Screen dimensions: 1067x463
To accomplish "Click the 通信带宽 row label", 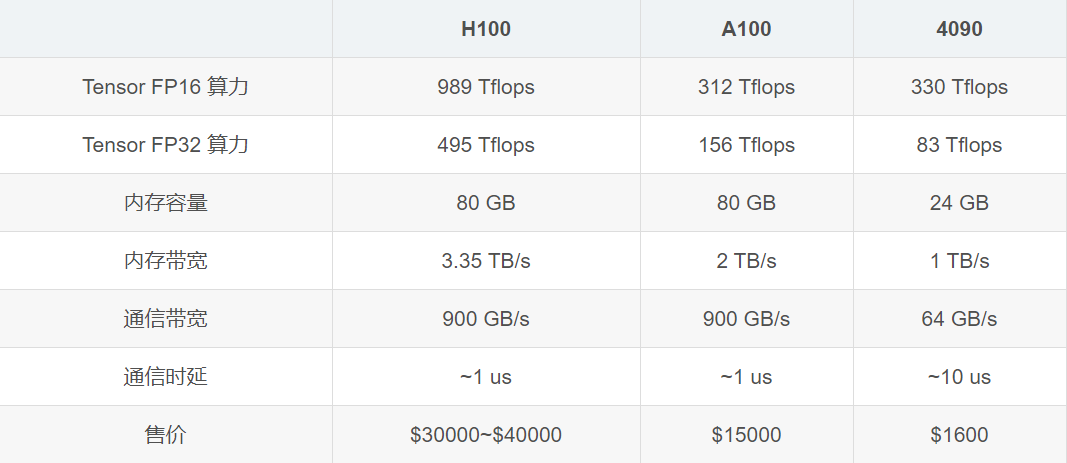I will click(x=166, y=319).
